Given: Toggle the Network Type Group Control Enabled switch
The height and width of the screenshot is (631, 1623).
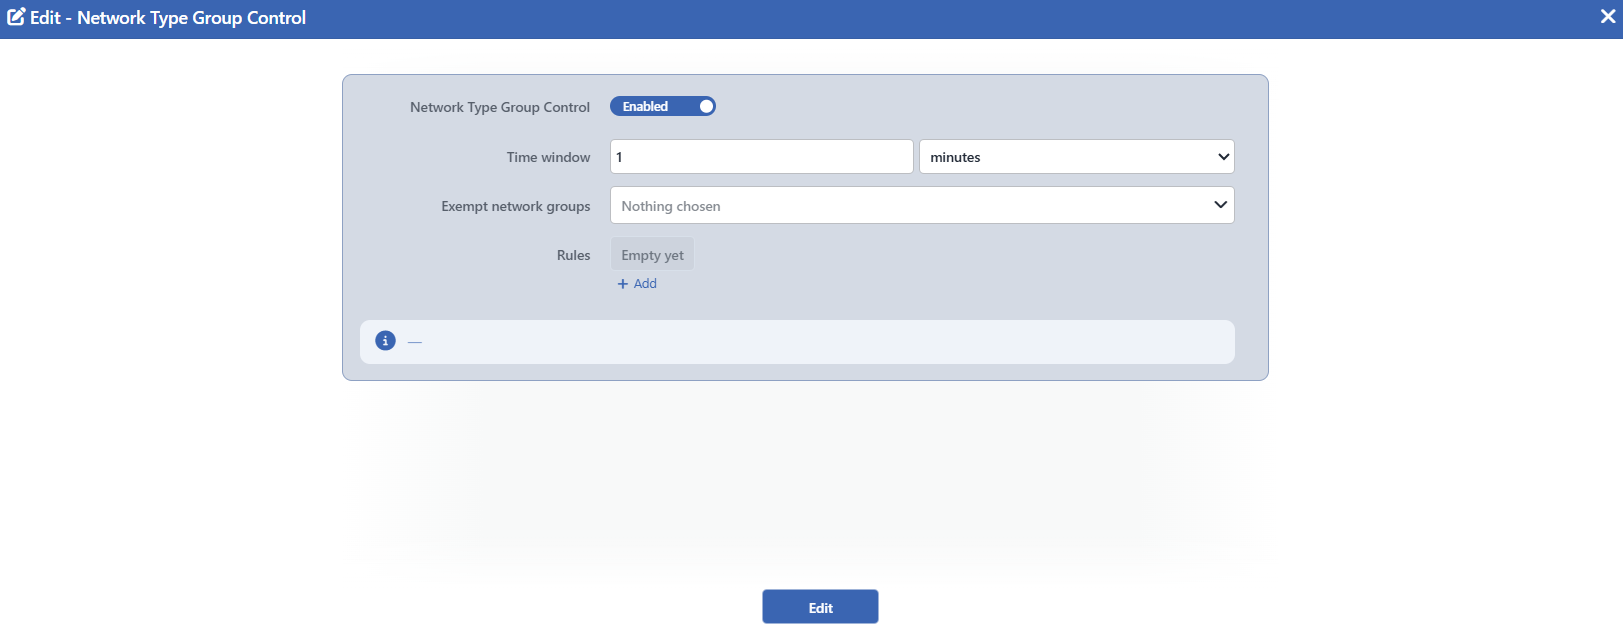Looking at the screenshot, I should (663, 106).
